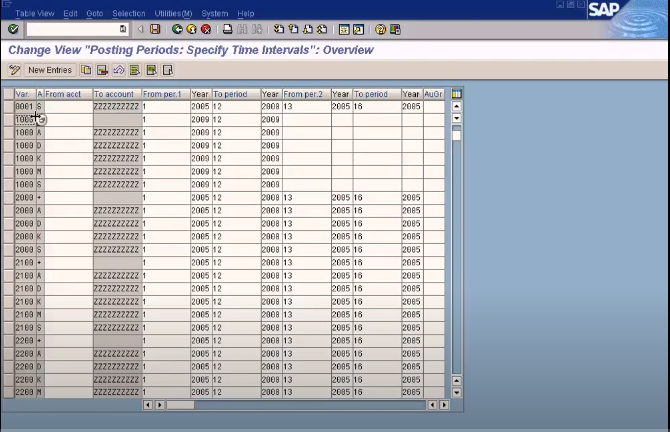Click From acct cell in row 2000 A
670x432 pixels.
point(68,211)
